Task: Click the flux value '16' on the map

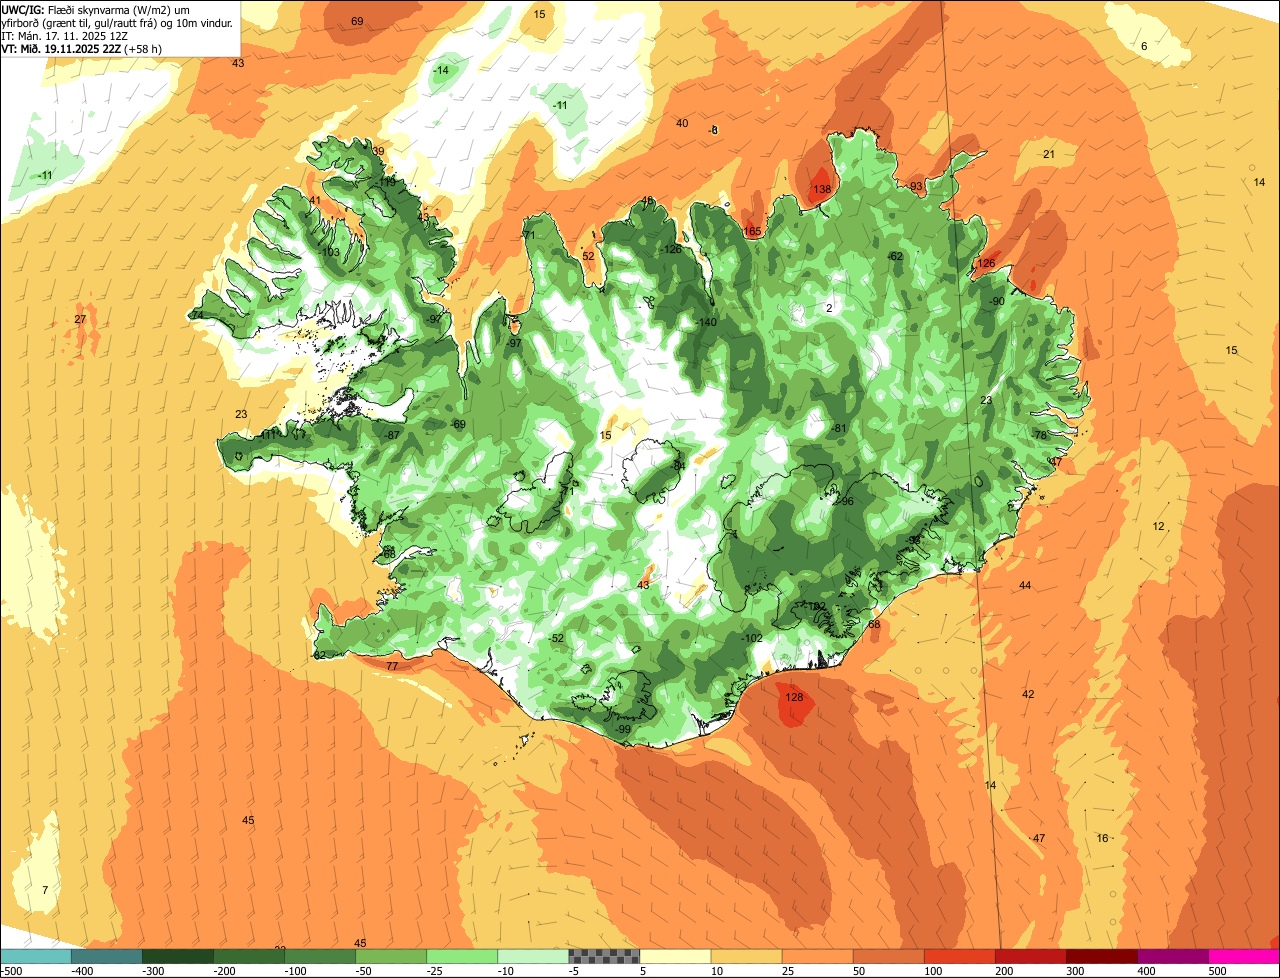Action: 1102,839
